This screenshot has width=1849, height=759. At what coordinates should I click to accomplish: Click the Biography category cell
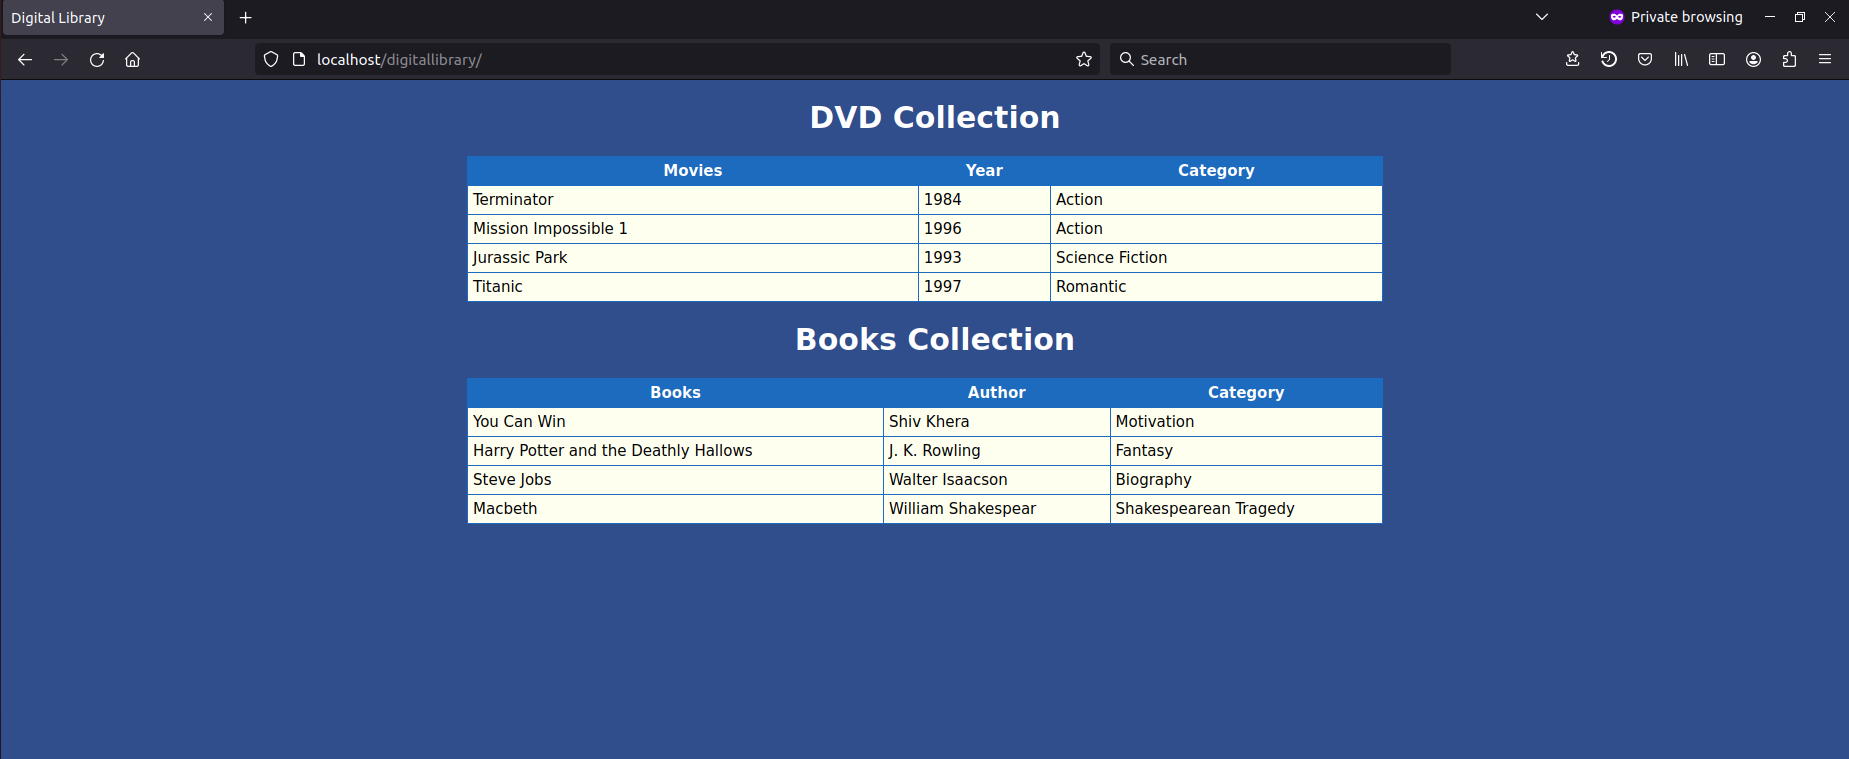click(x=1246, y=480)
